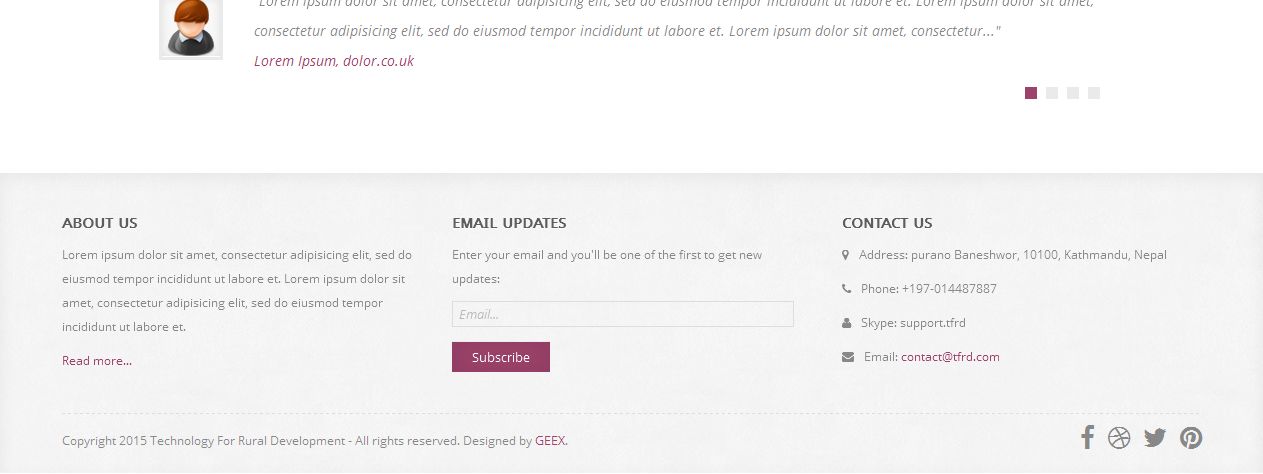Open the contact@tfrd.com email link

950,357
